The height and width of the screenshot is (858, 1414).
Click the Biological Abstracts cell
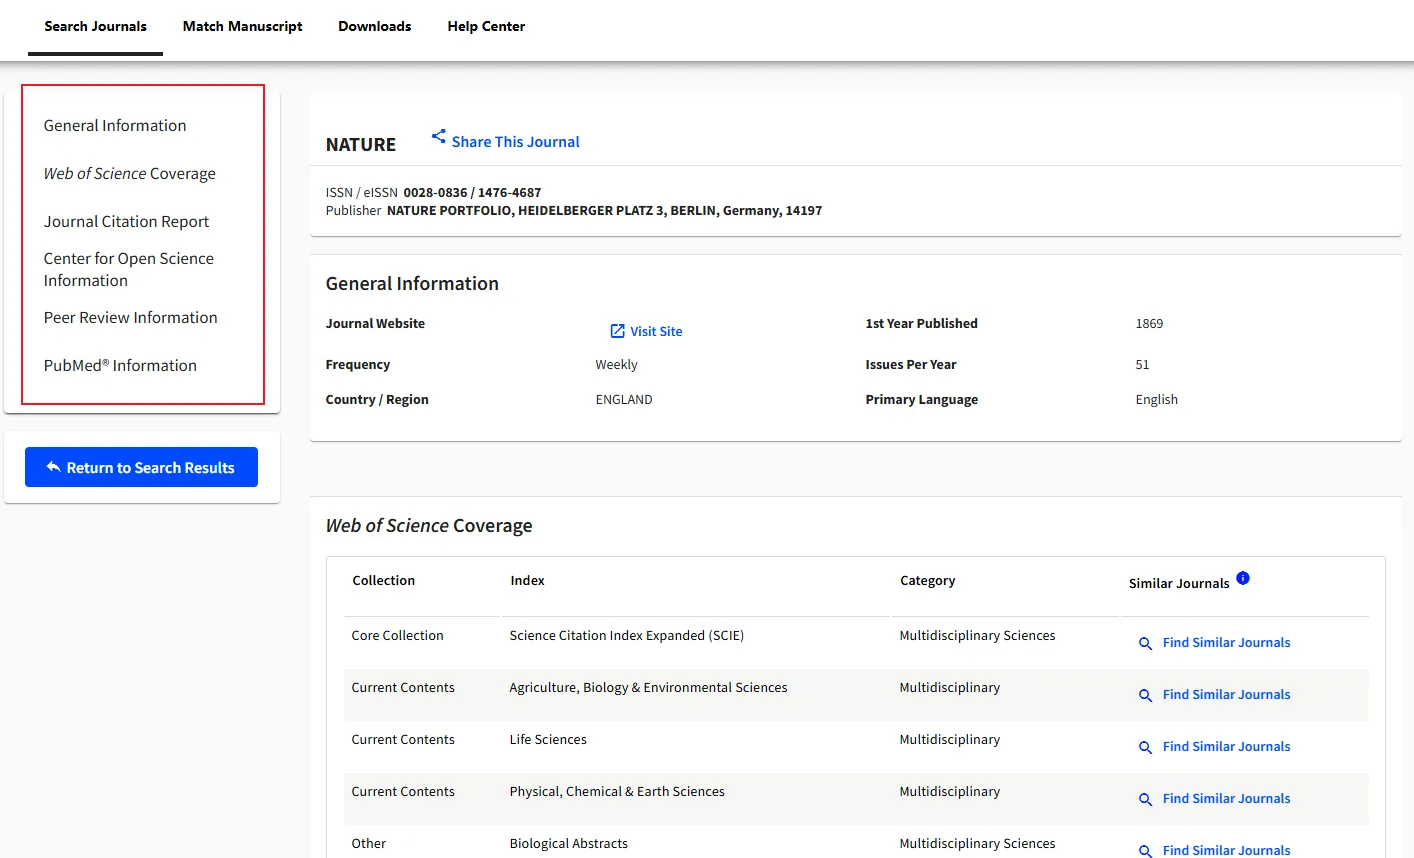(568, 844)
